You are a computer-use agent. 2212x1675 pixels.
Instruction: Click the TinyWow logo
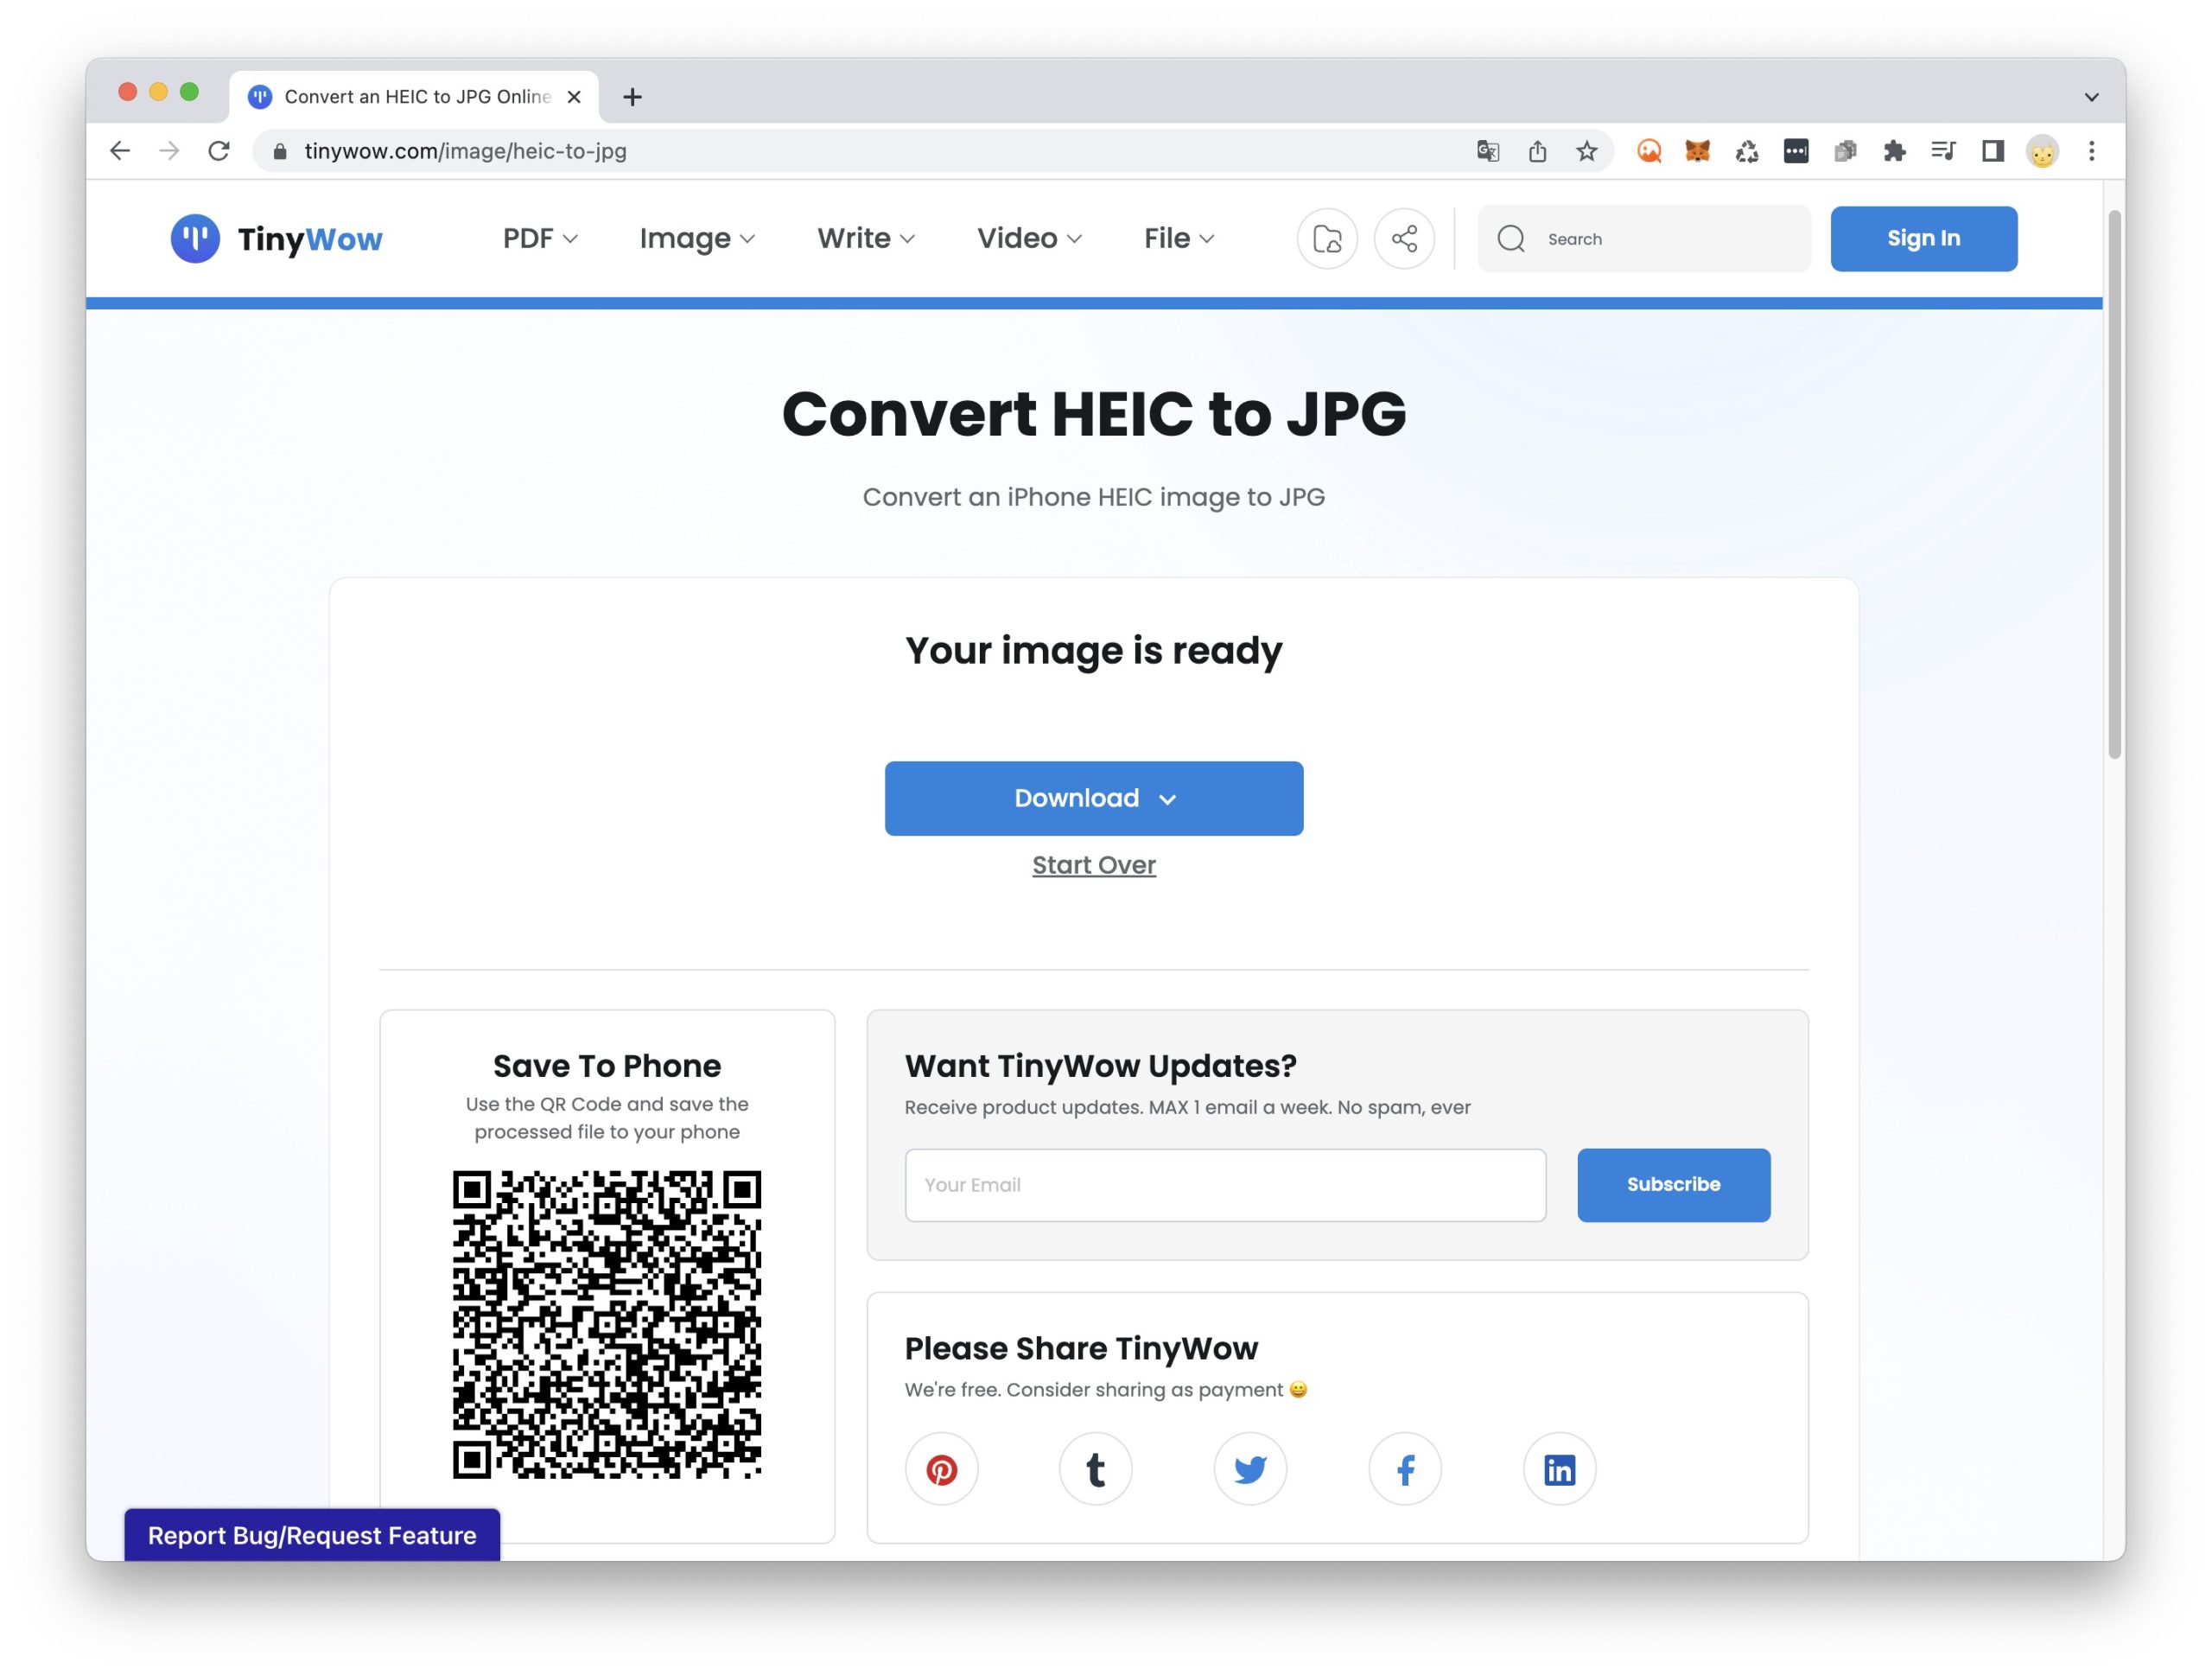[277, 239]
